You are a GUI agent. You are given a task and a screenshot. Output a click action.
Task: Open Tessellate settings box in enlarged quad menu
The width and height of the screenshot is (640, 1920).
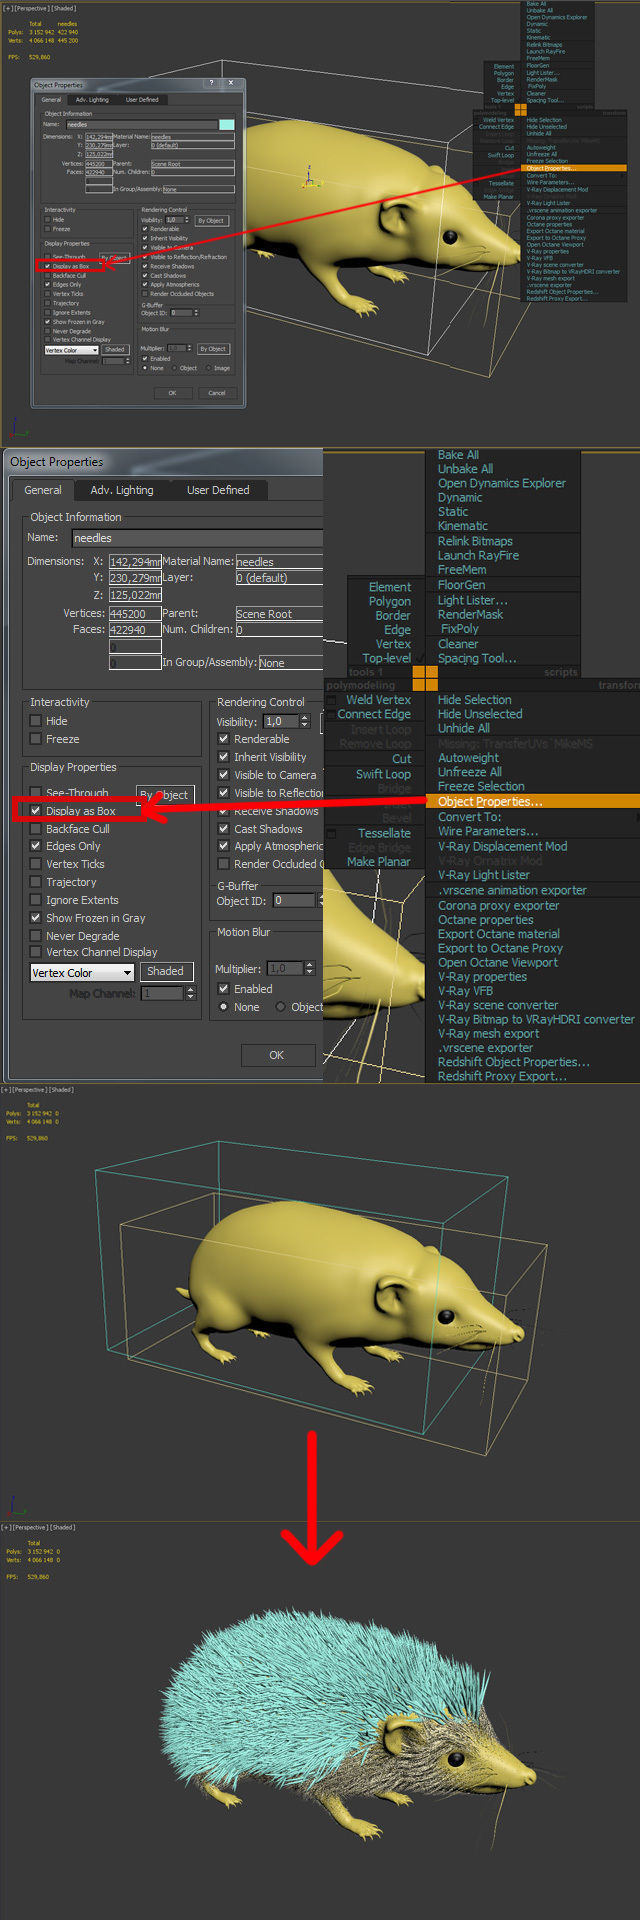[333, 833]
